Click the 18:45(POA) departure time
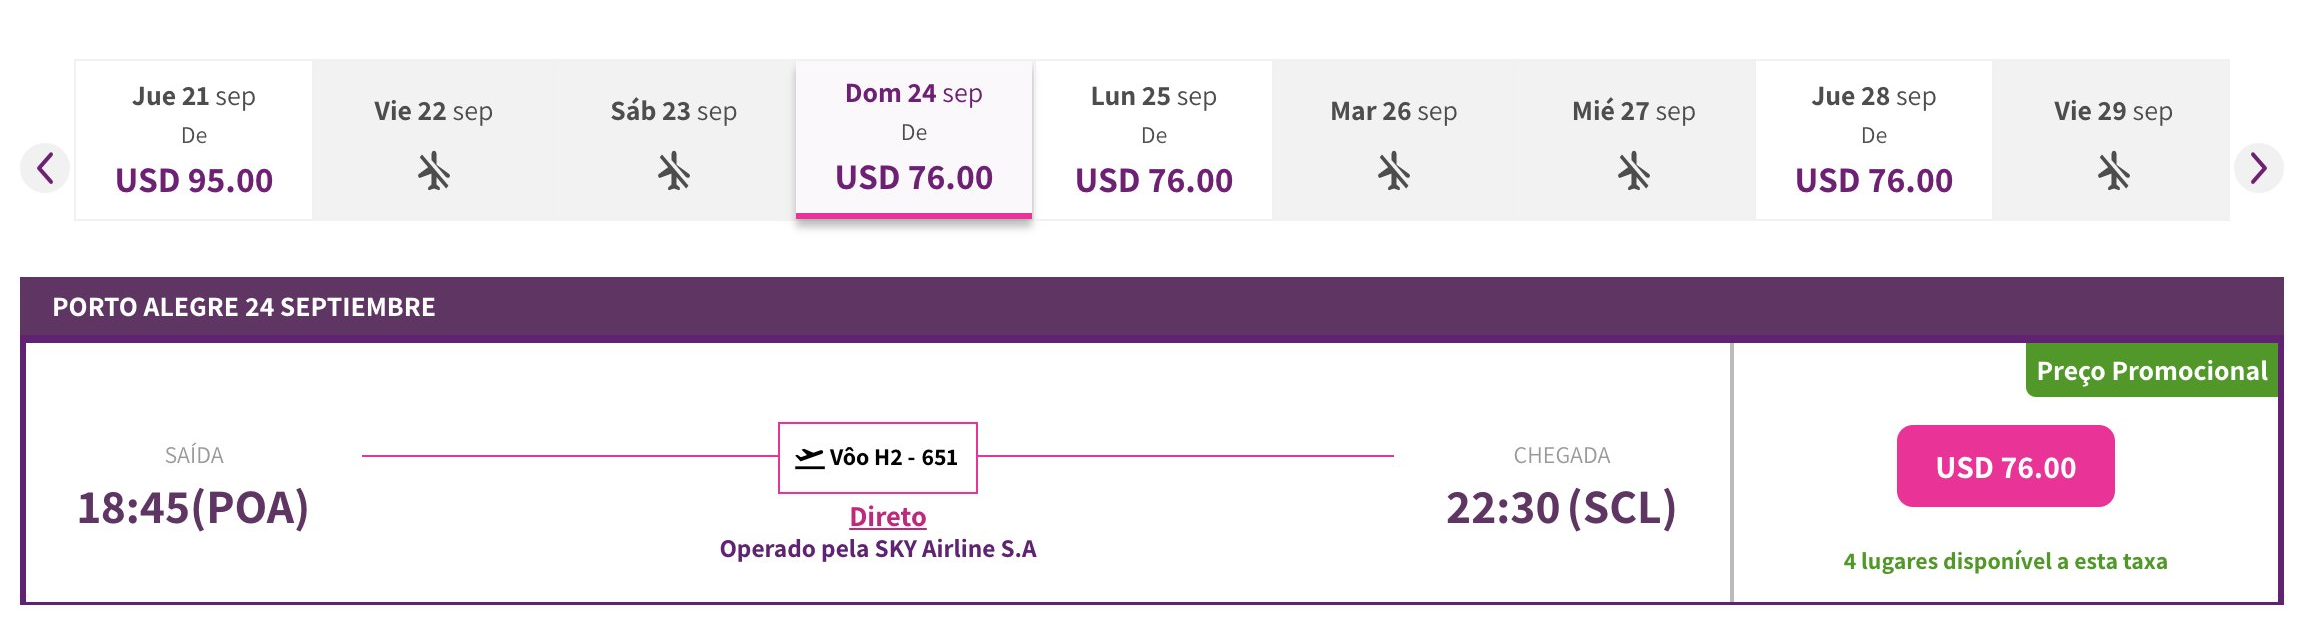Viewport: 2308px width, 634px height. (x=193, y=508)
